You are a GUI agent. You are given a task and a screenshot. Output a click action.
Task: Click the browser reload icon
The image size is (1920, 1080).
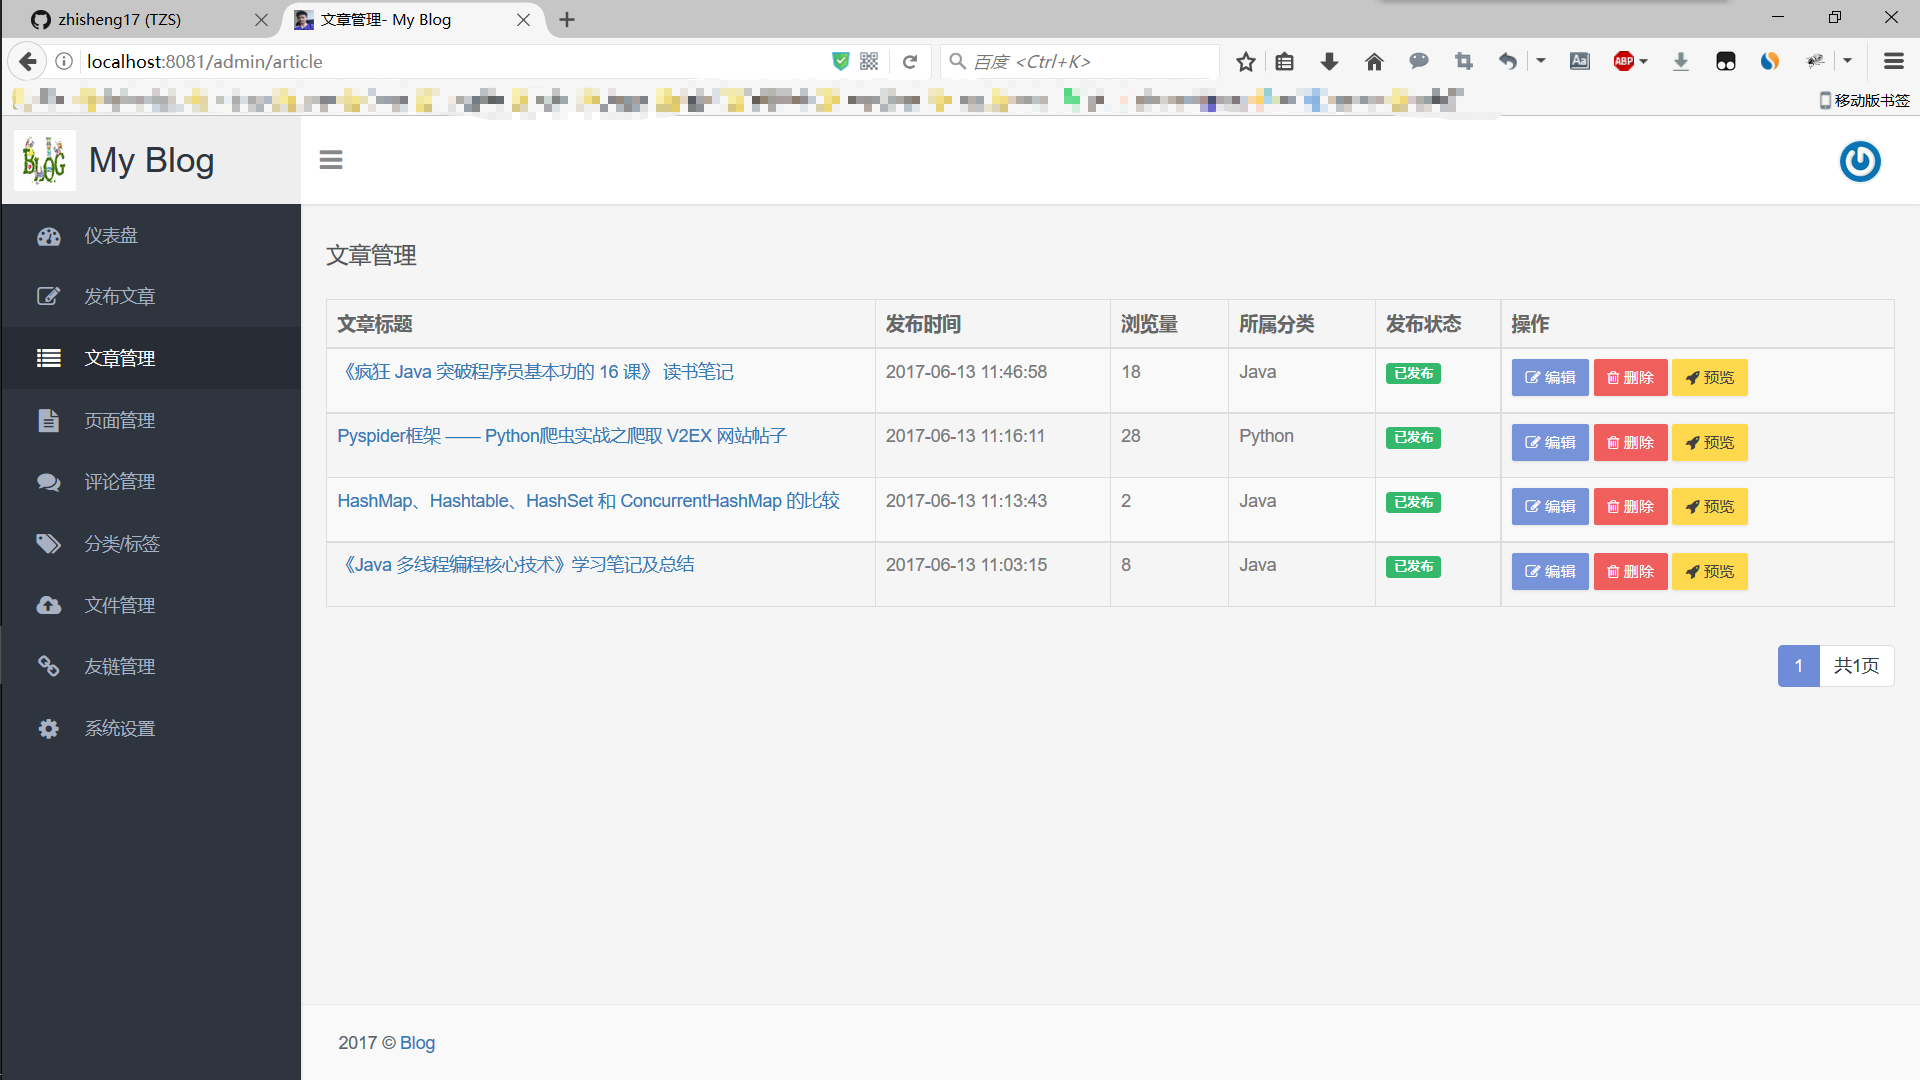coord(910,62)
